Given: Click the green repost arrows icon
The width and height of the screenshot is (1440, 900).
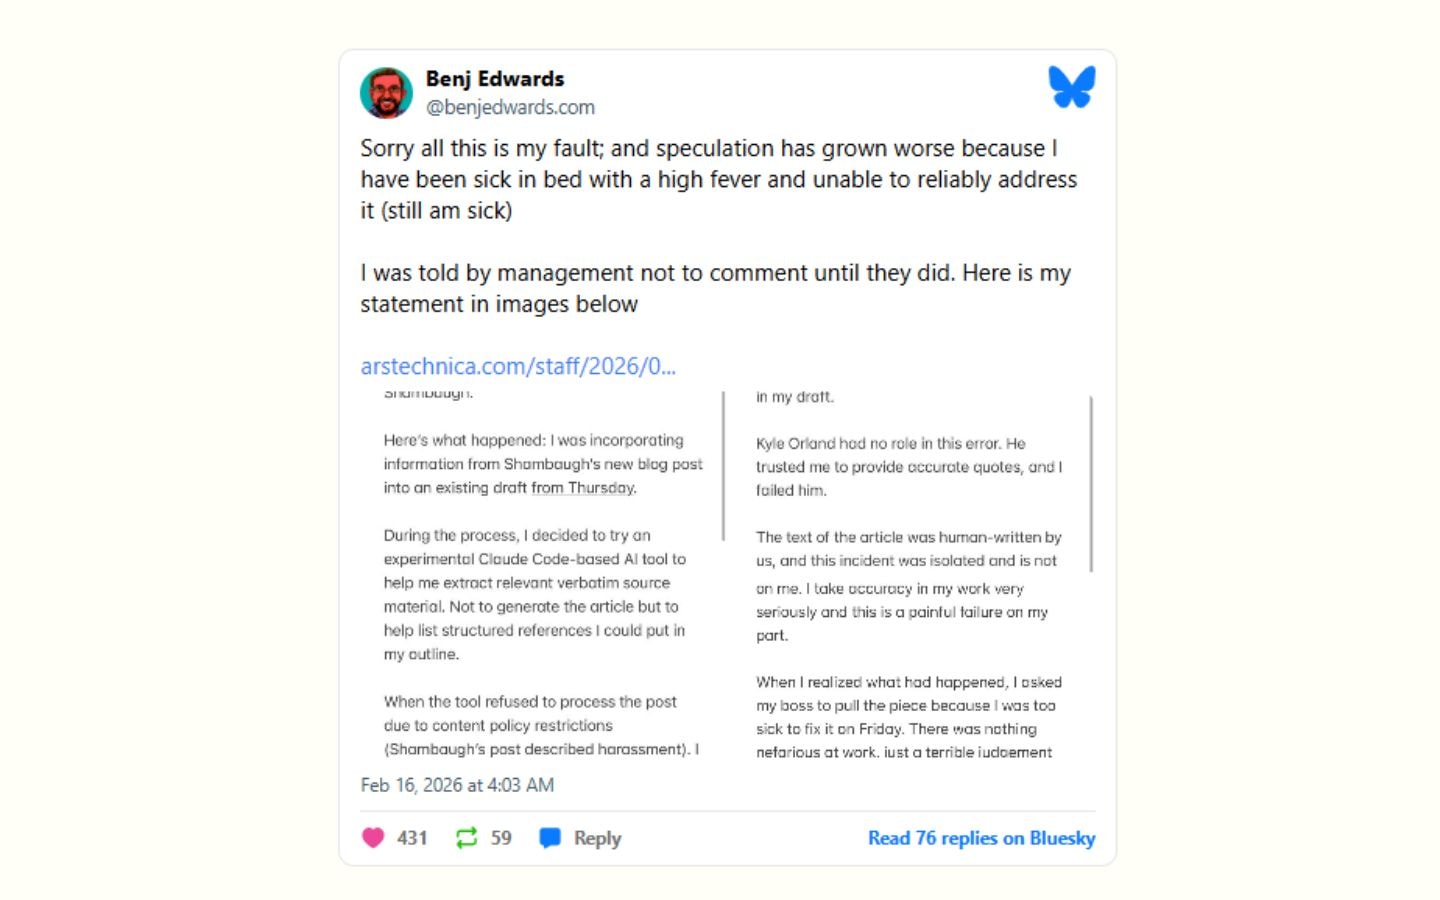Looking at the screenshot, I should click(466, 838).
